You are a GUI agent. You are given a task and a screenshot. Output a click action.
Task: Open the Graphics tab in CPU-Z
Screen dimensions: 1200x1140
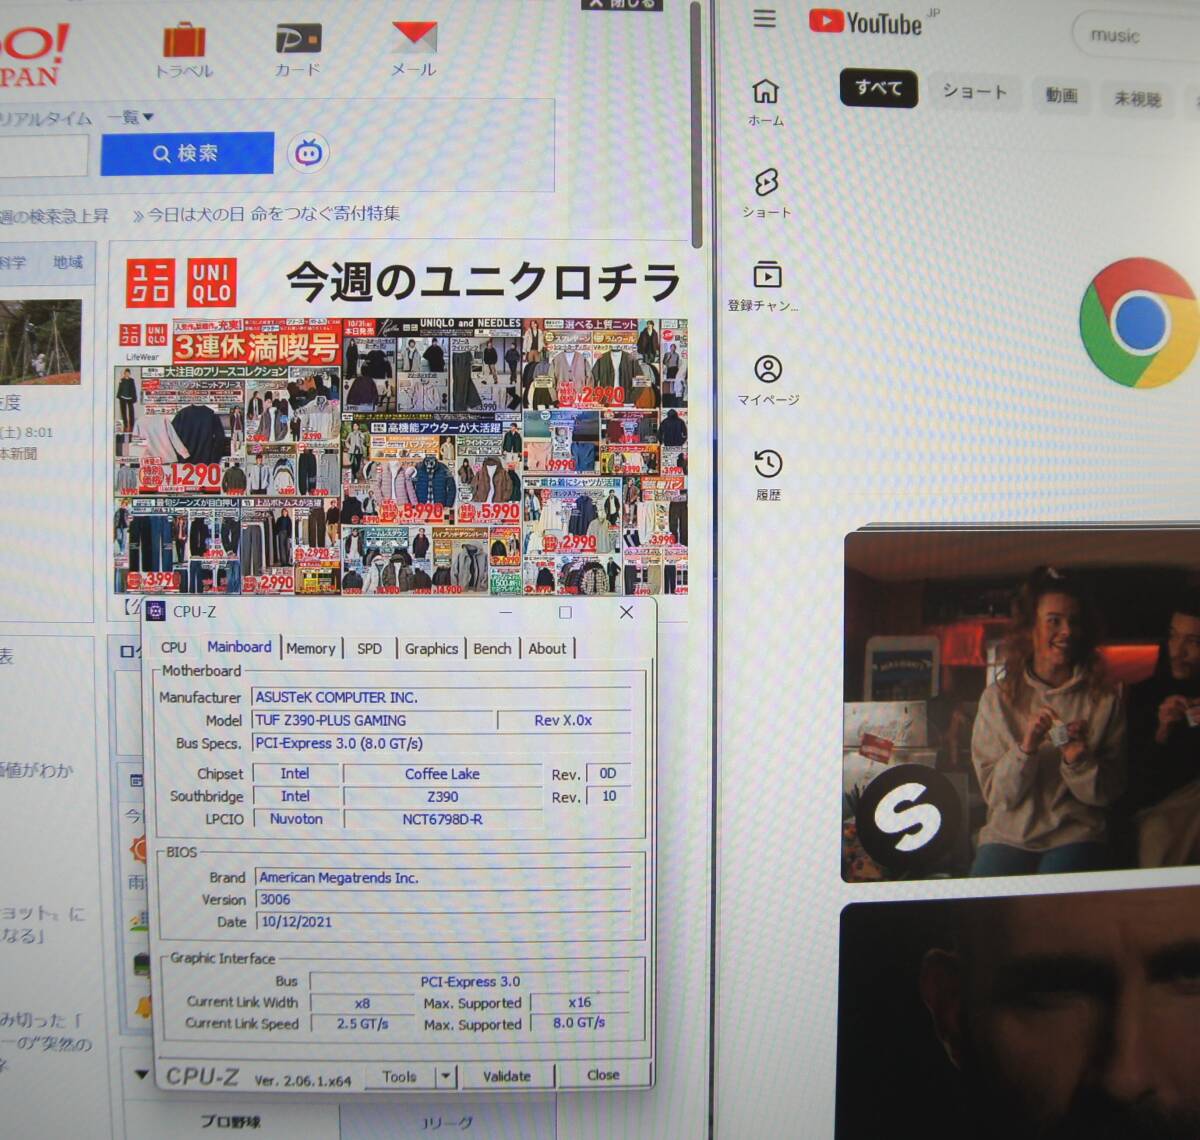(x=431, y=649)
